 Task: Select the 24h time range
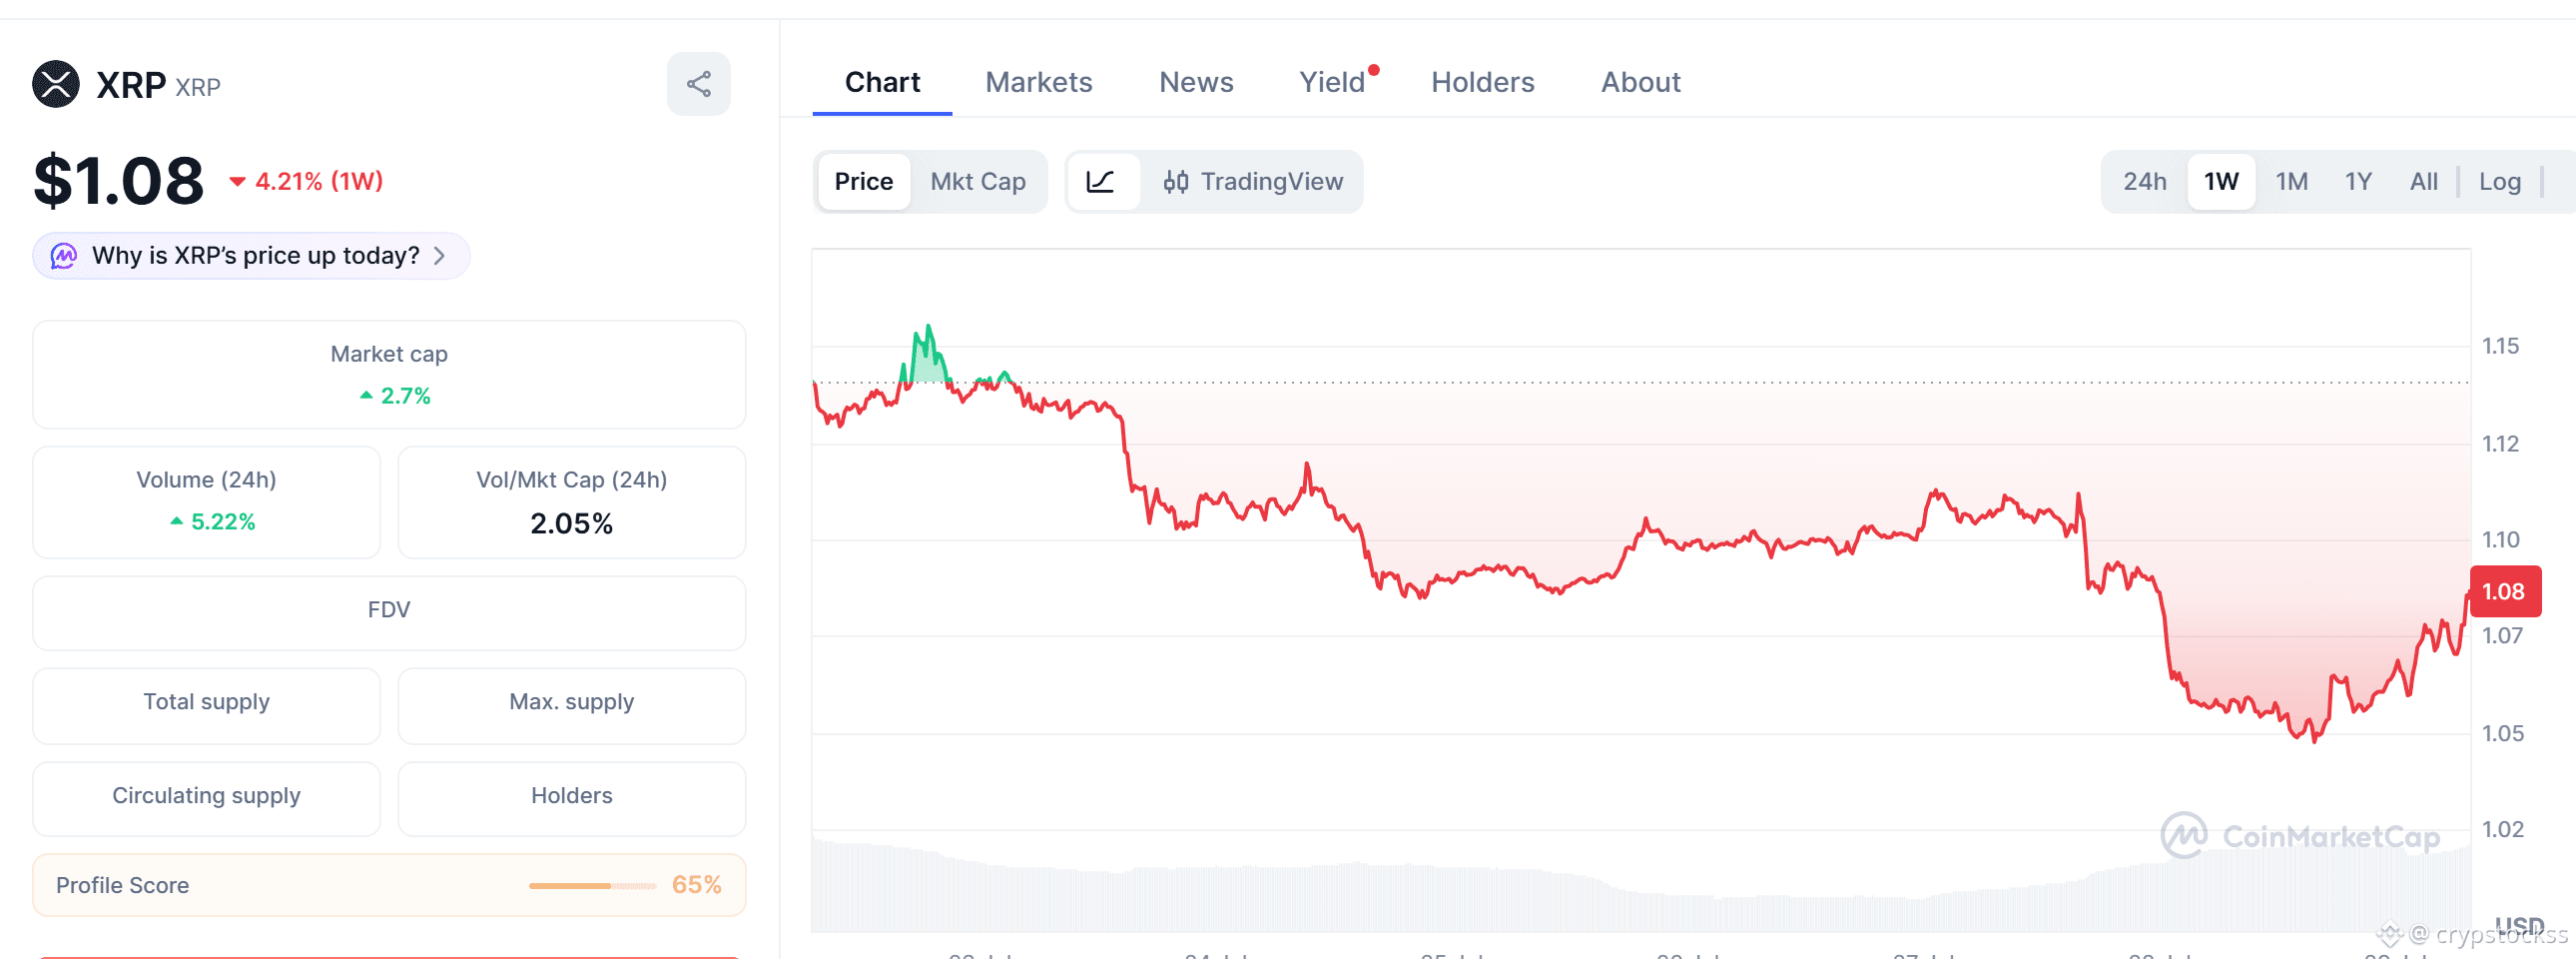pos(2144,182)
